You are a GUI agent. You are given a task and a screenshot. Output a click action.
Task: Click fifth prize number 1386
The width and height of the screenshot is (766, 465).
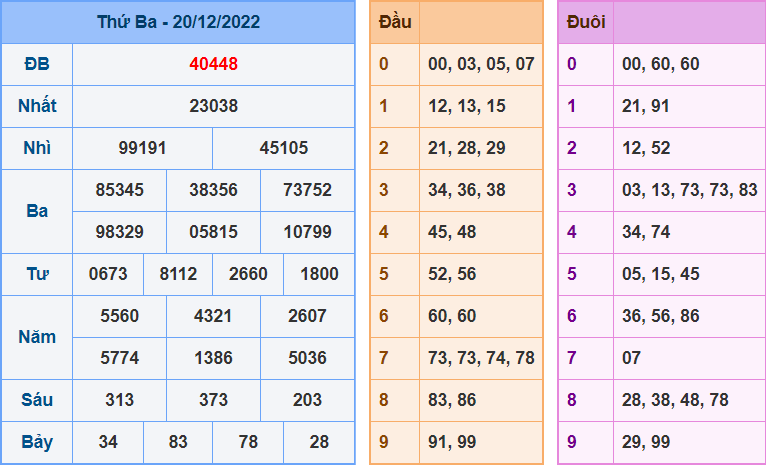click(x=213, y=358)
